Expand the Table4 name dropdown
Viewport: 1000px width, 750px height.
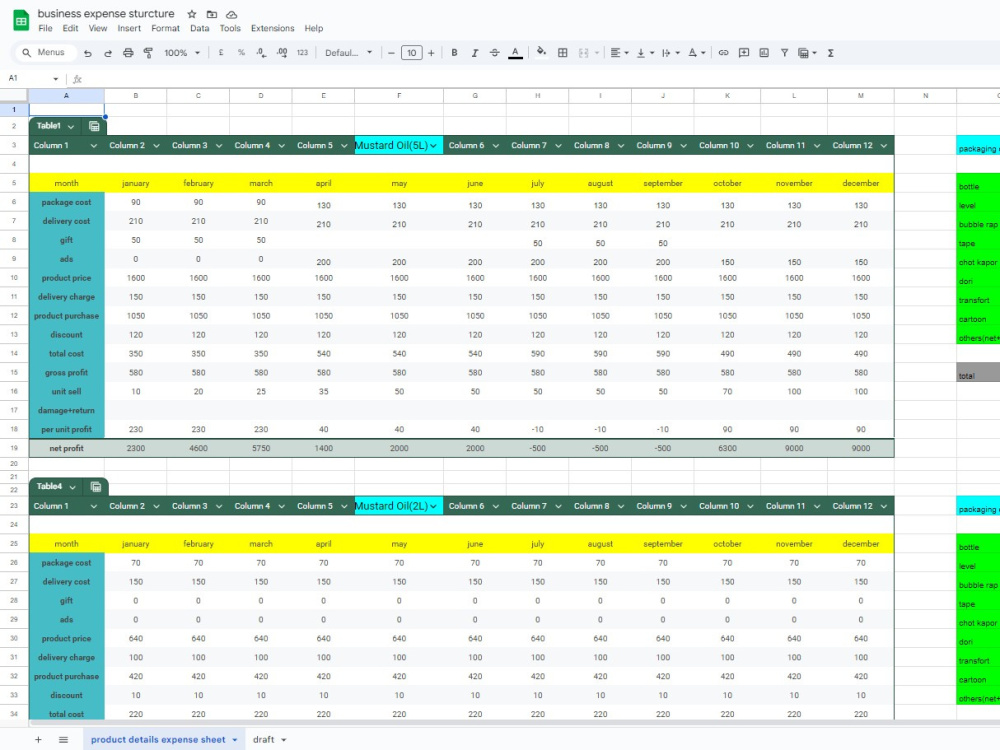pos(73,487)
